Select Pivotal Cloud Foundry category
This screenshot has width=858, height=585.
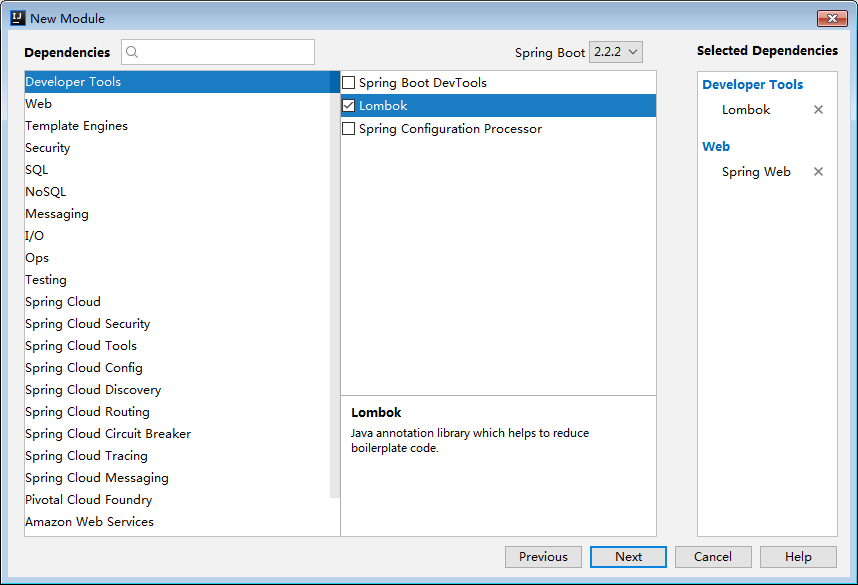(177, 500)
